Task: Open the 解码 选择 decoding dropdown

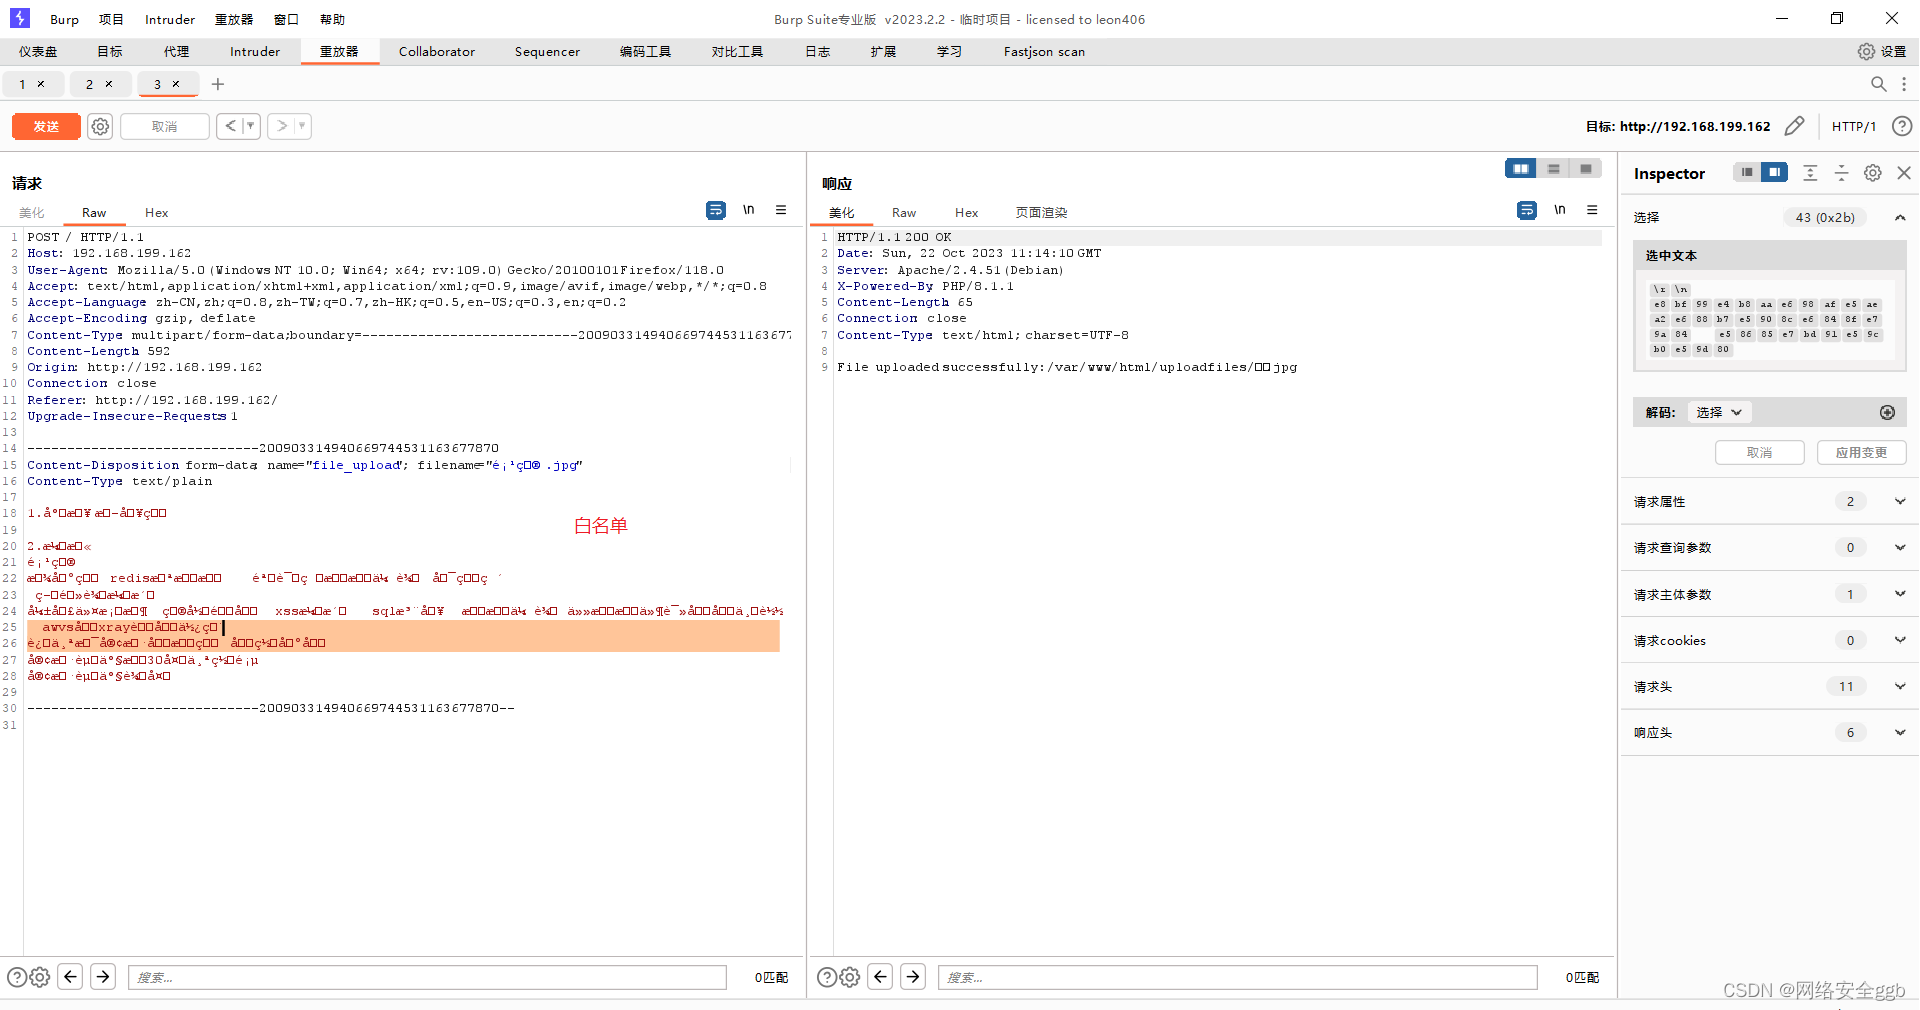Action: click(x=1719, y=412)
